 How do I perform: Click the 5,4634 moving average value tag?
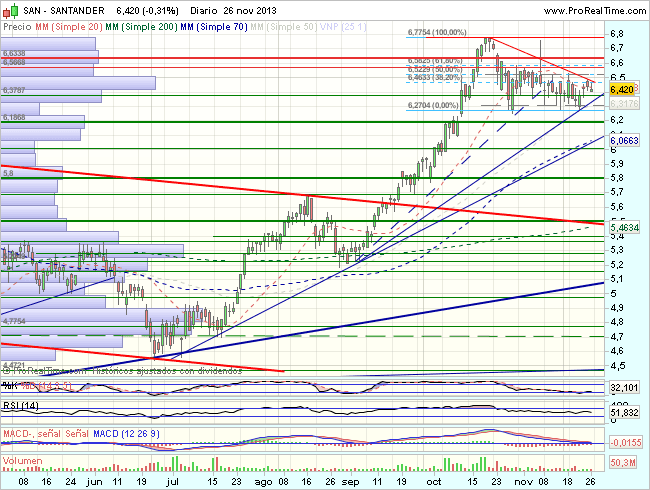624,227
